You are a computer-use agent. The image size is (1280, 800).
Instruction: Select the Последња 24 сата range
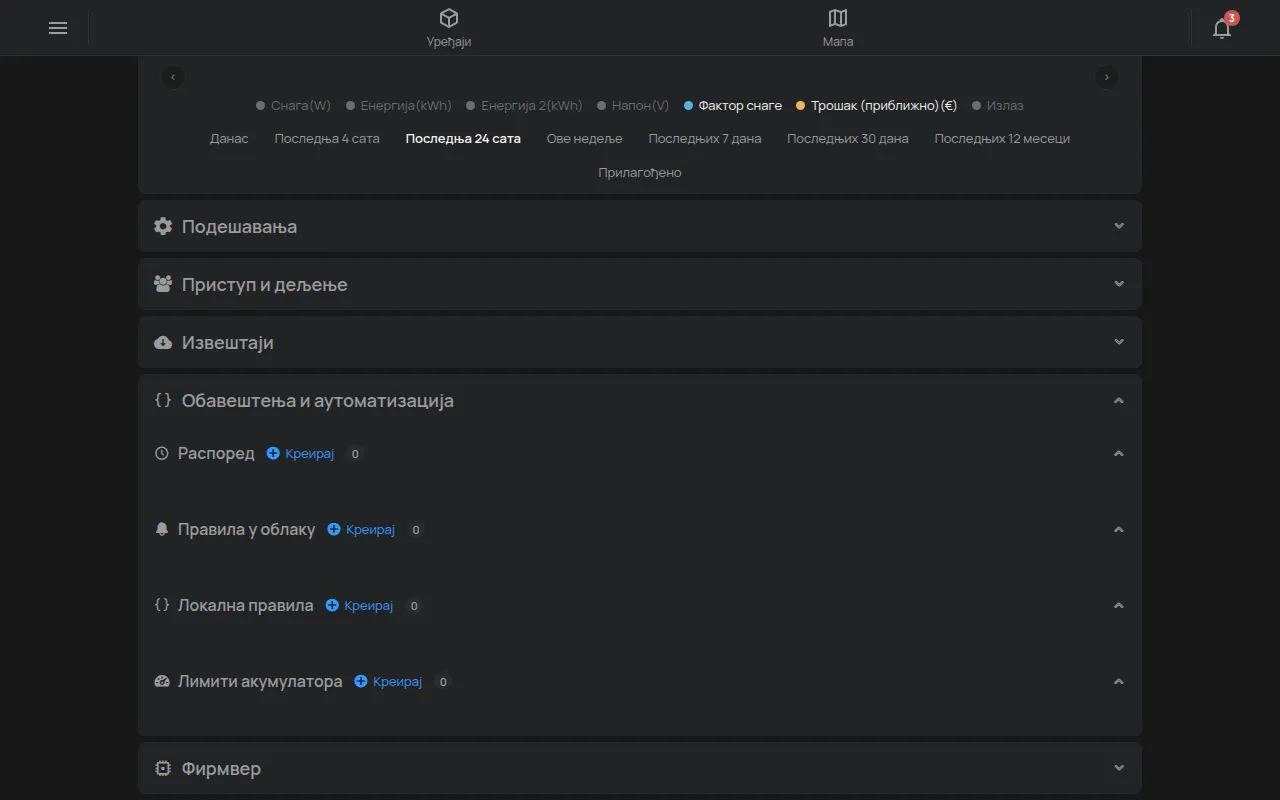[463, 139]
